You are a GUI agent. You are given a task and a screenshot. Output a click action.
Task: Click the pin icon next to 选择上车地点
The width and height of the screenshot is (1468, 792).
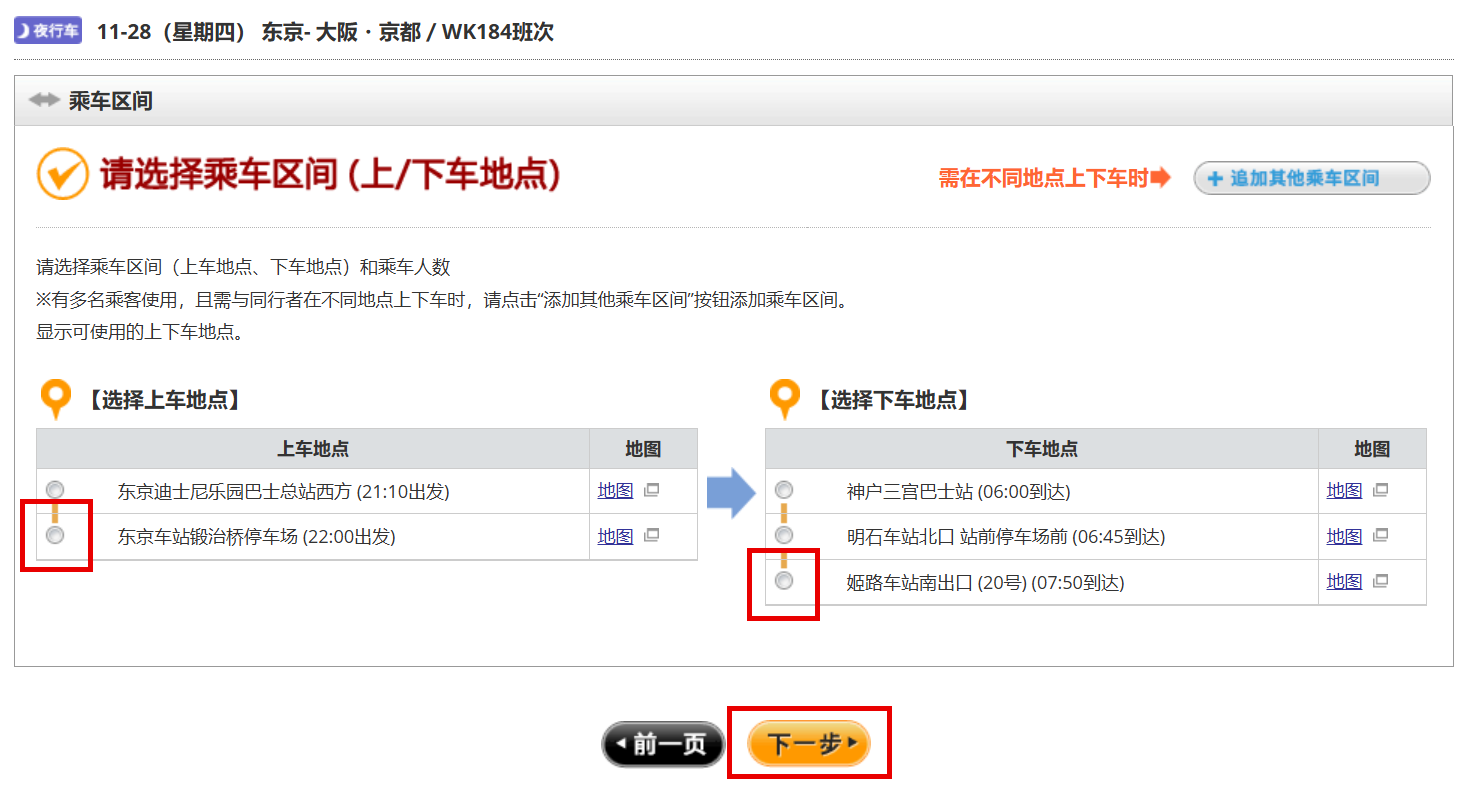56,400
